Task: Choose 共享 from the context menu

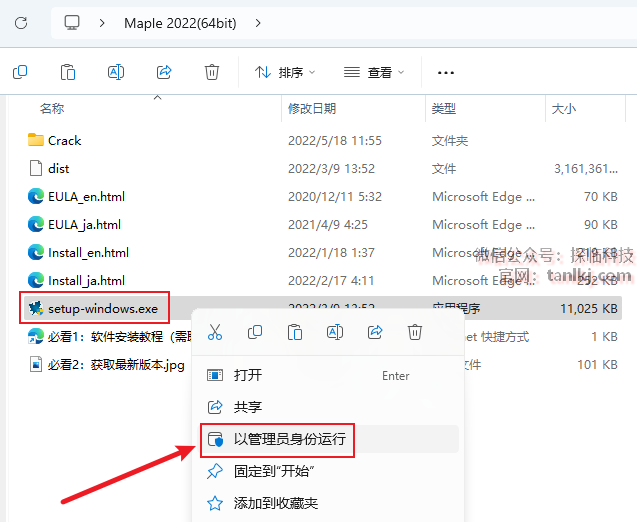Action: (328, 407)
